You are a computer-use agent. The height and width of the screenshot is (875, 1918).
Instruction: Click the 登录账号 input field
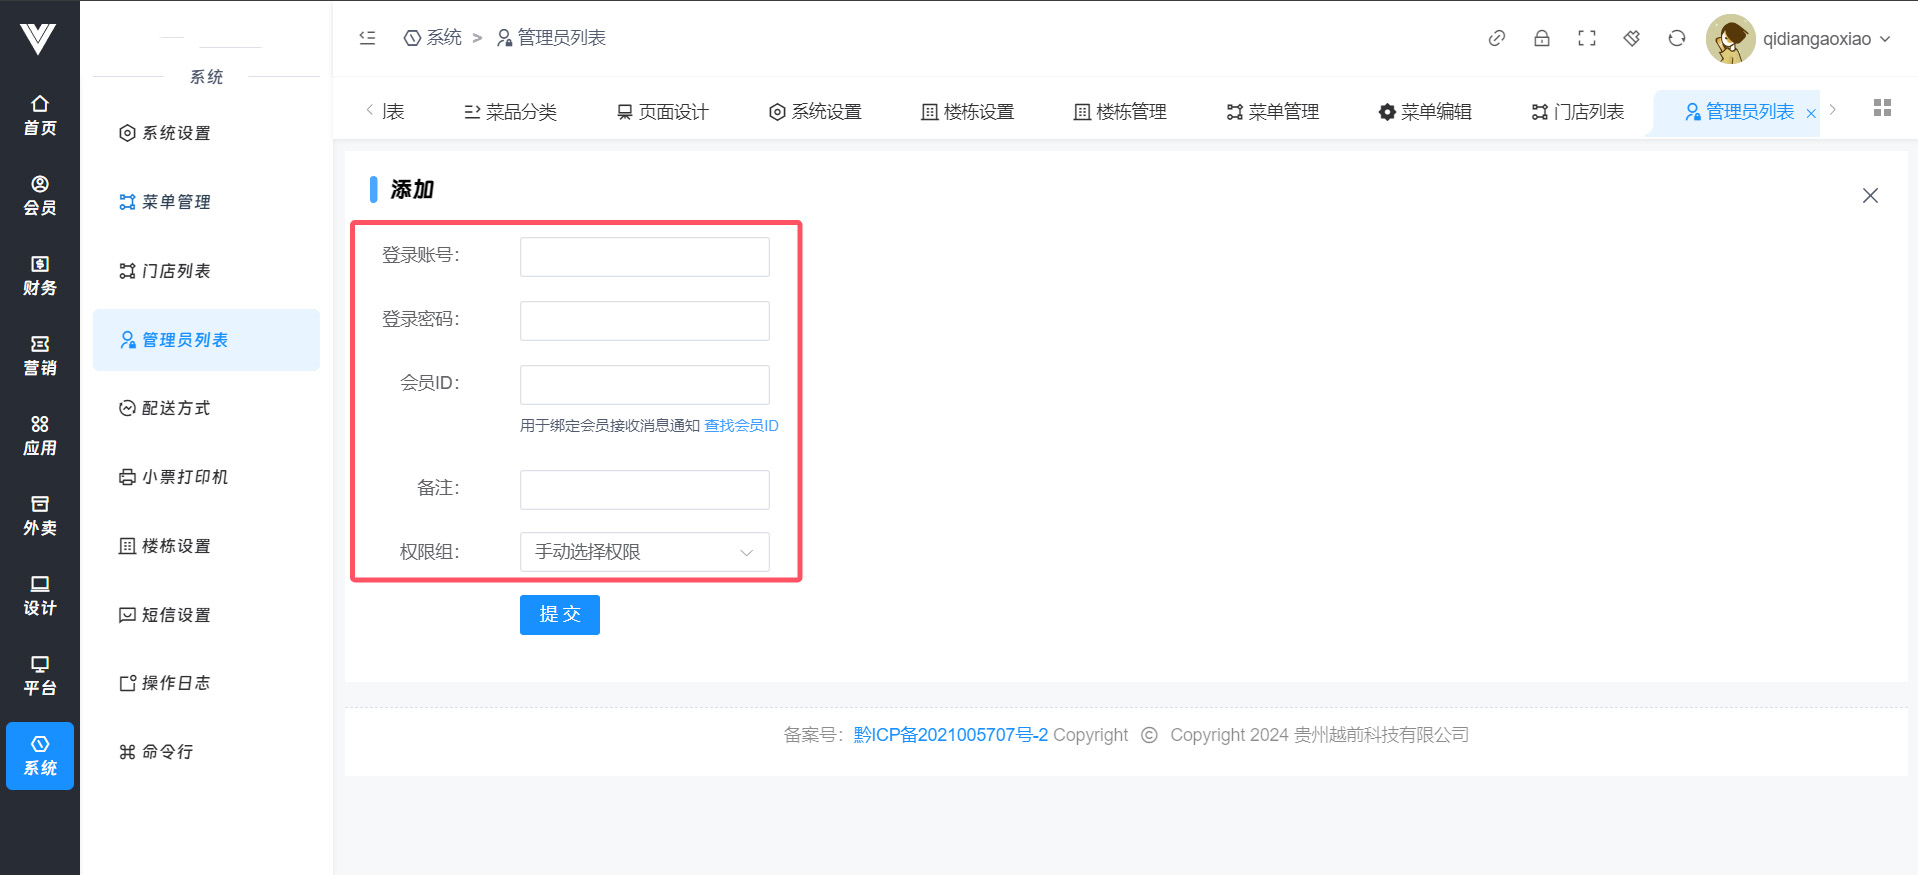coord(644,257)
